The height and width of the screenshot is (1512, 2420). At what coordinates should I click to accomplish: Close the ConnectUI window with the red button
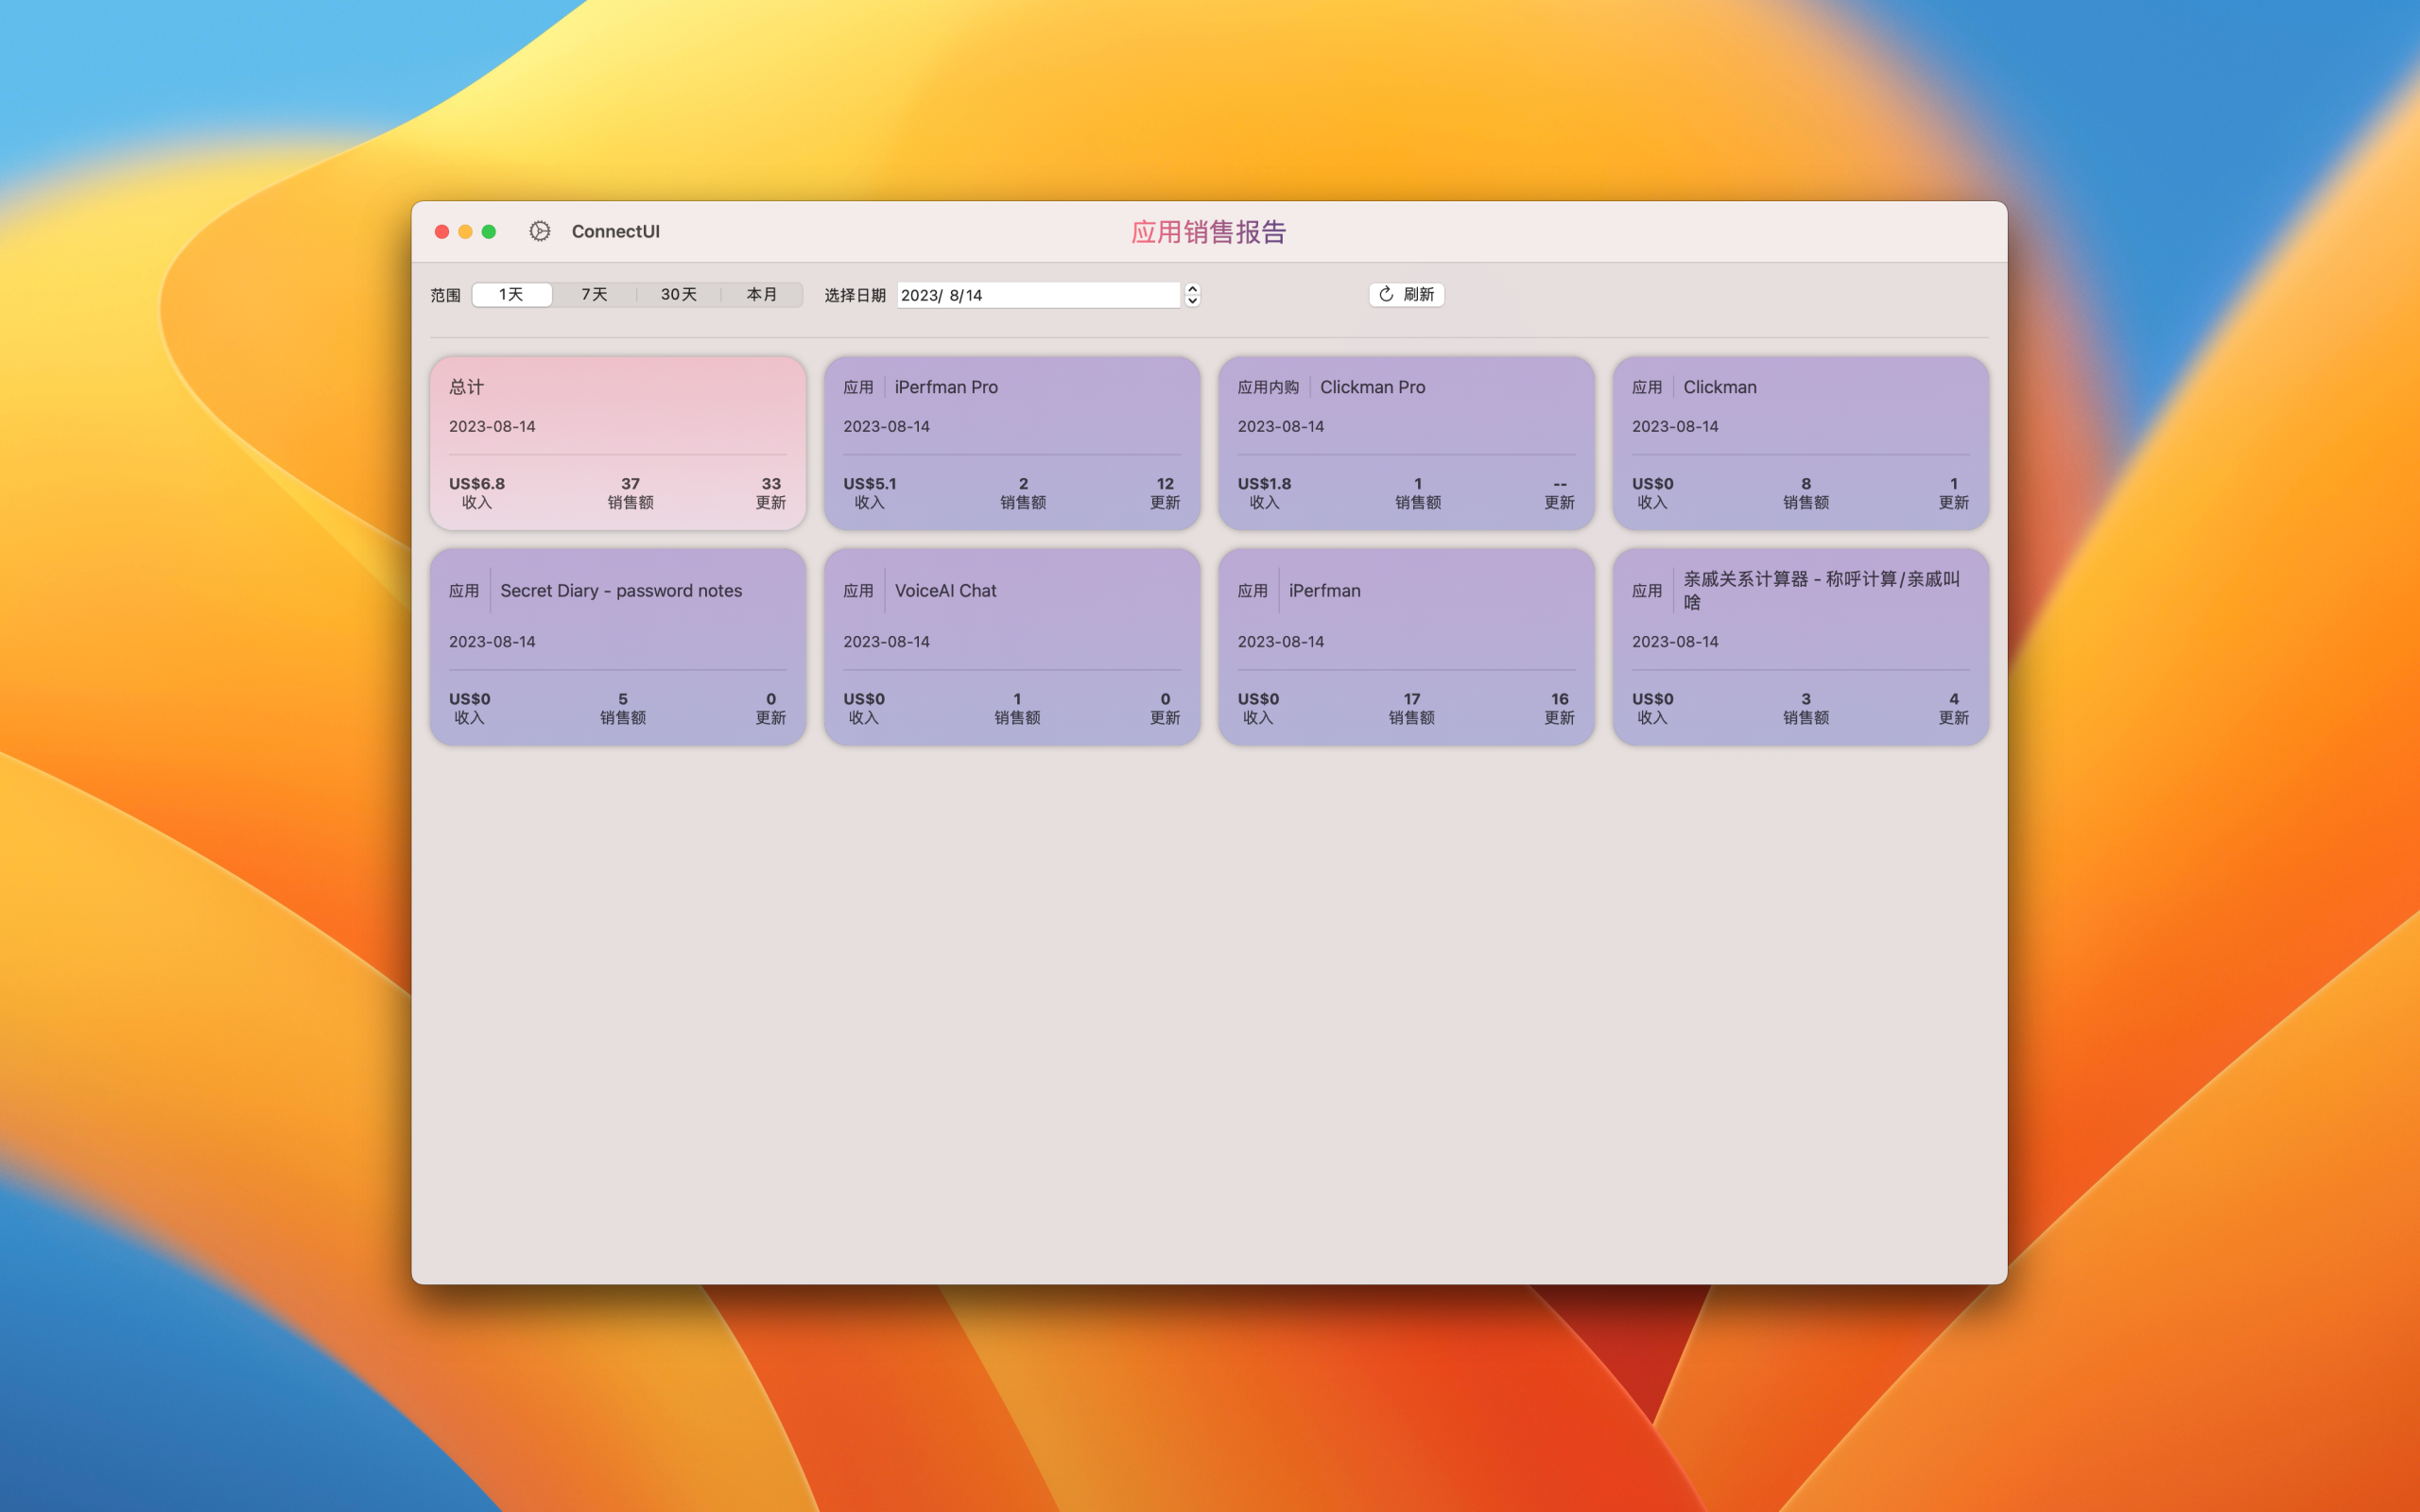[x=442, y=231]
